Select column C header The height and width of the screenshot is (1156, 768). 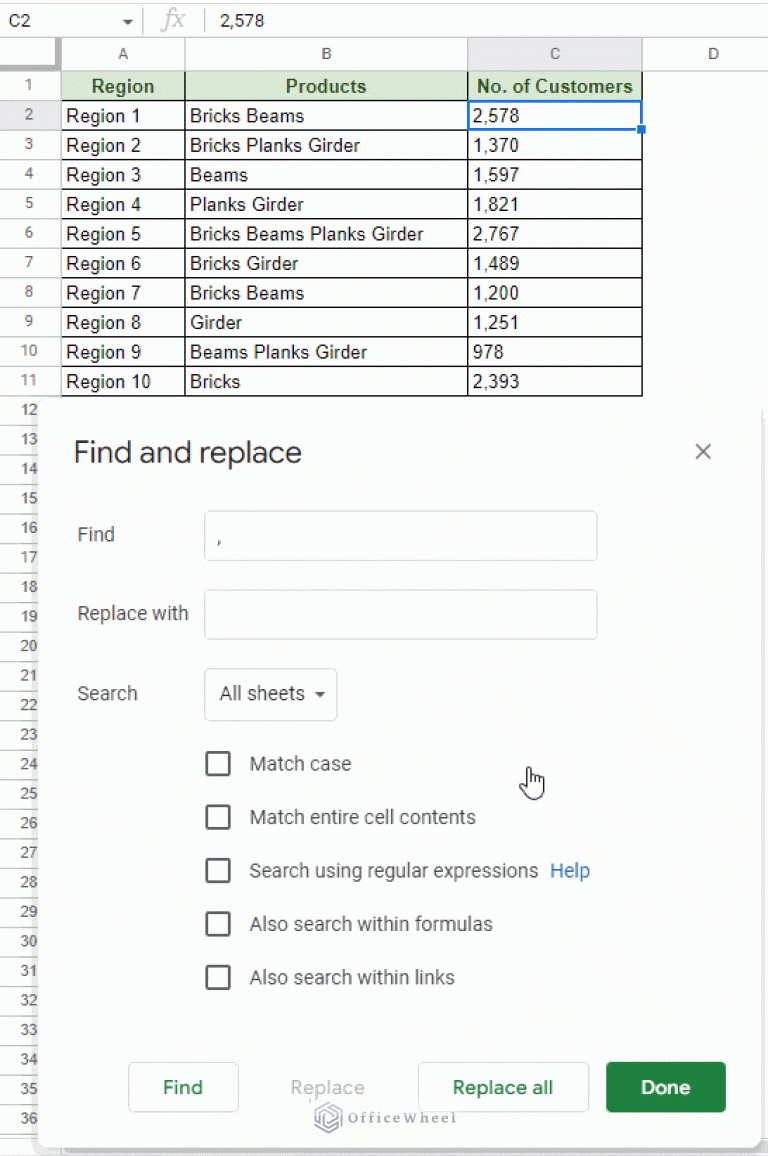click(554, 54)
